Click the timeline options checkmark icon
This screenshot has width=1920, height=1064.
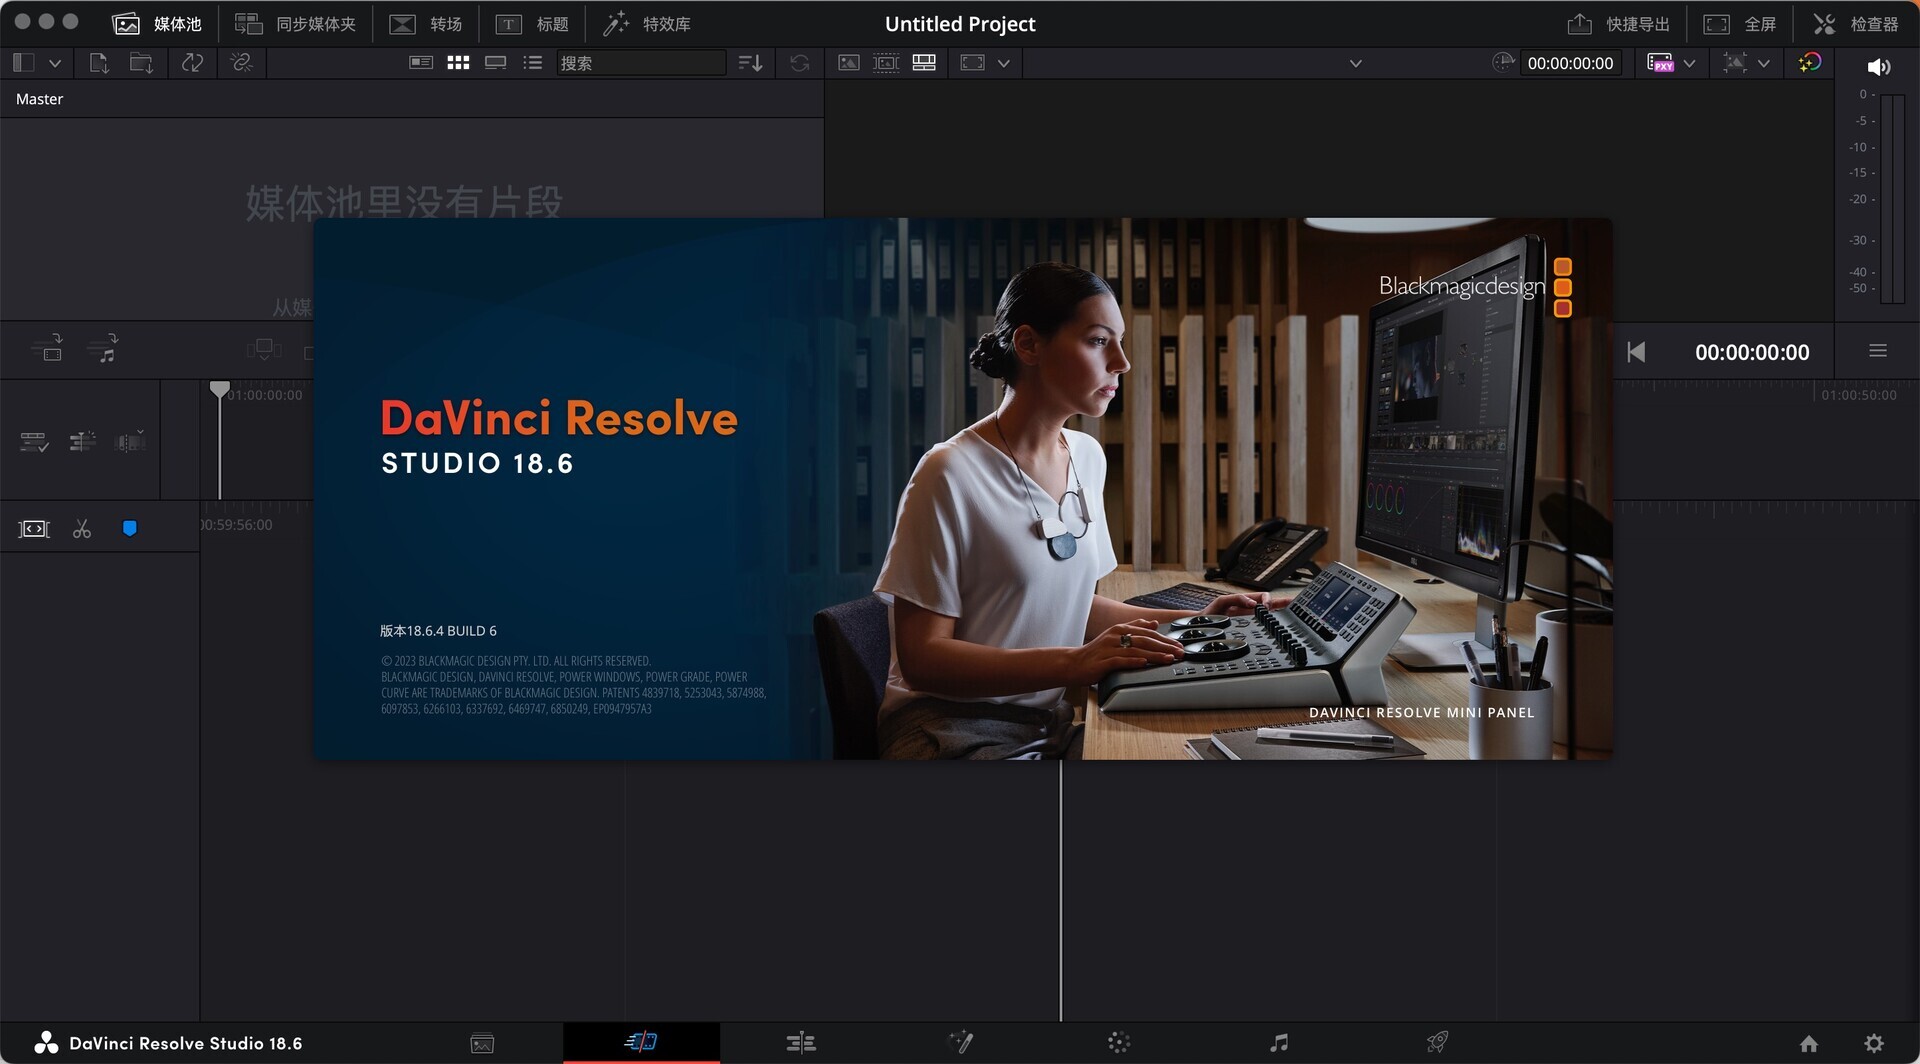[x=34, y=441]
